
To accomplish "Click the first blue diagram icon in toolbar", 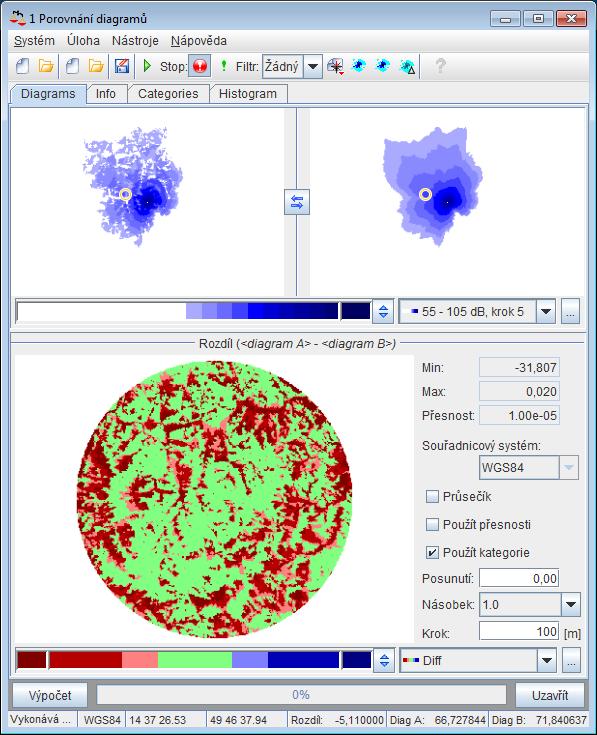I will point(359,66).
